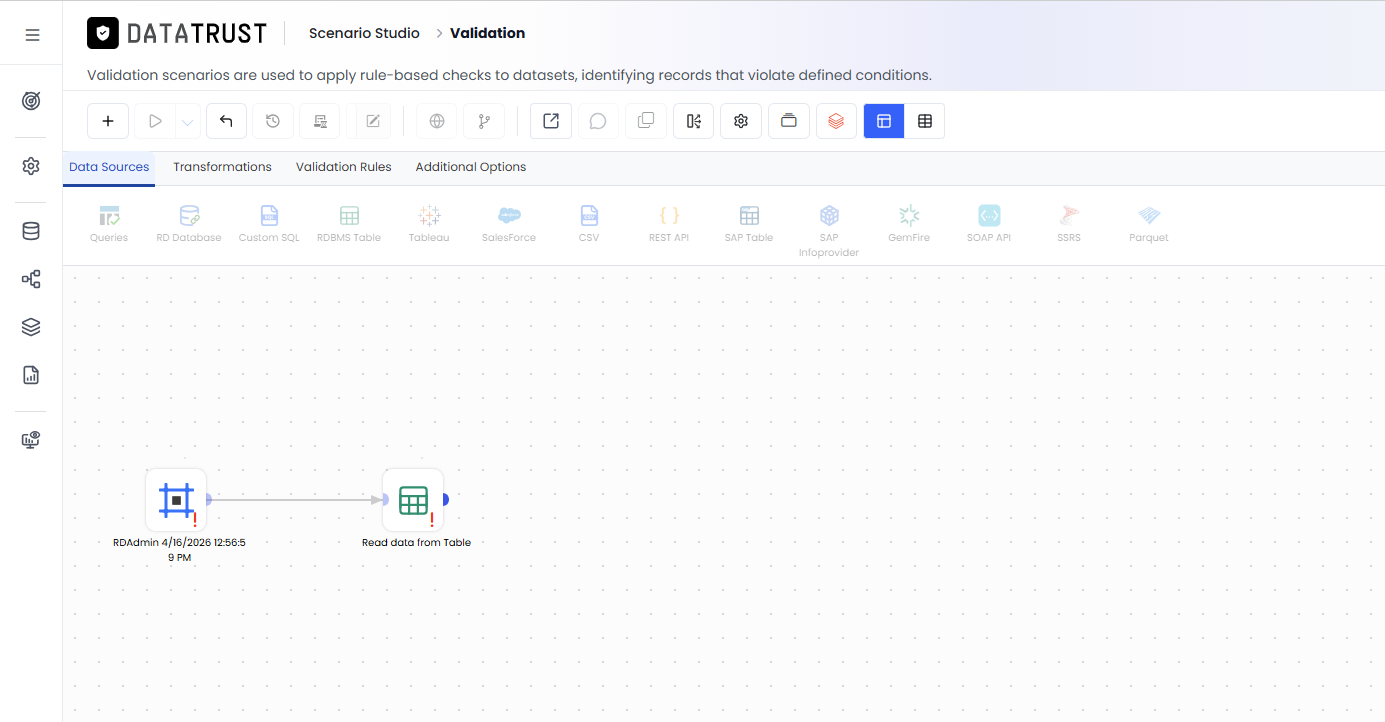The image size is (1385, 722).
Task: Click the open-in-new-window toolbar button
Action: pyautogui.click(x=551, y=121)
